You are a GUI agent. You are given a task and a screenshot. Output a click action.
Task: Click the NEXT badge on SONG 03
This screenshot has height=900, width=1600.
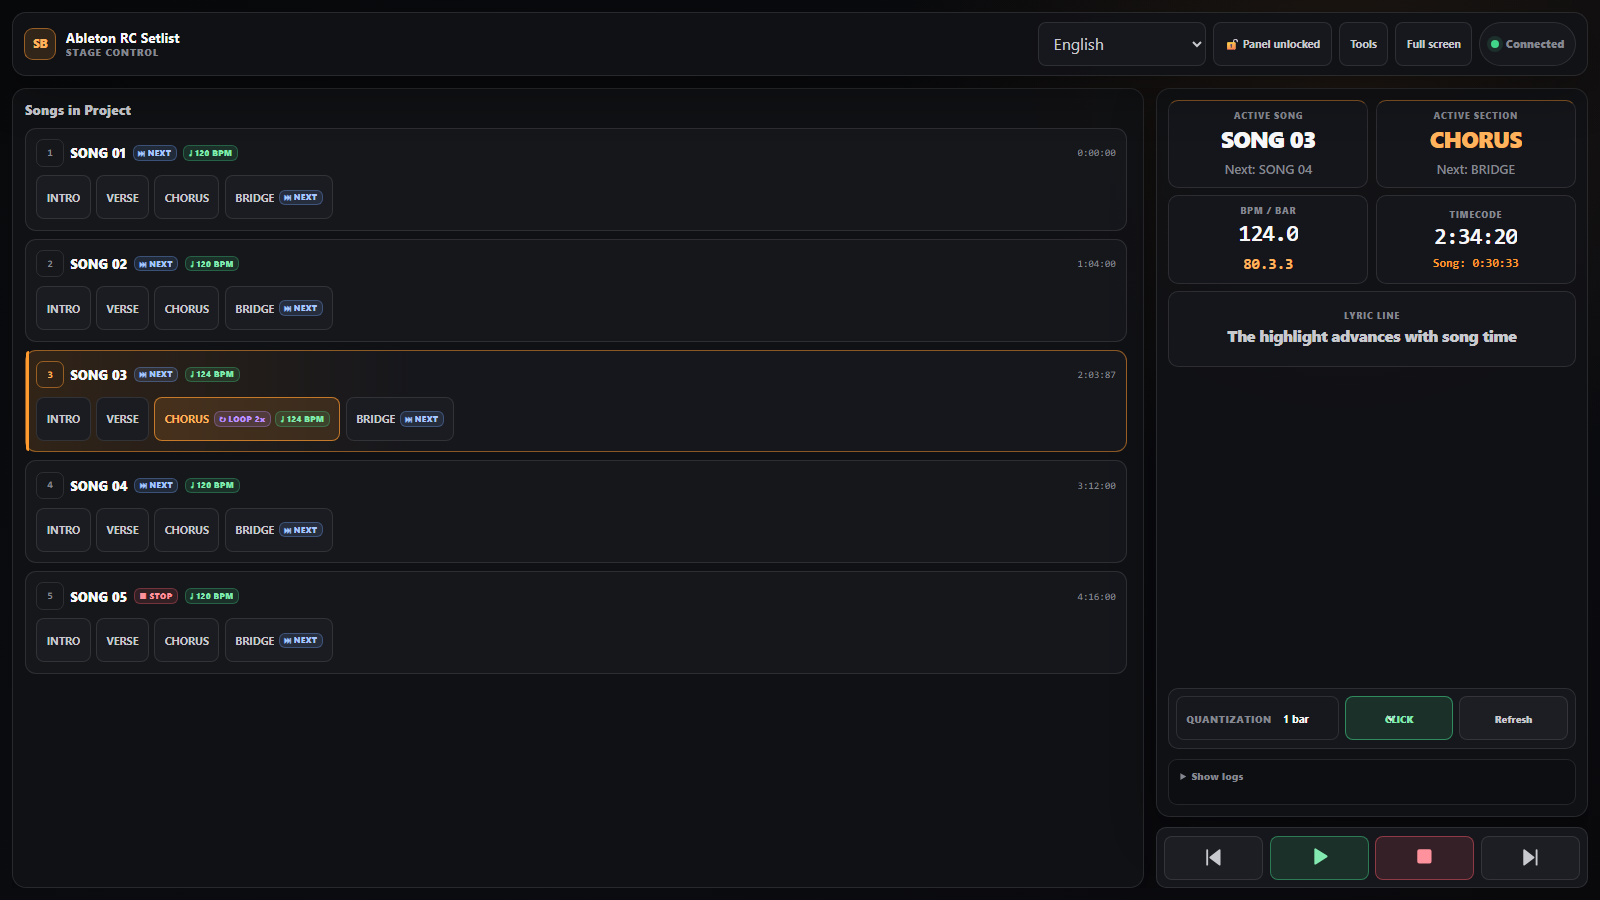pyautogui.click(x=156, y=374)
